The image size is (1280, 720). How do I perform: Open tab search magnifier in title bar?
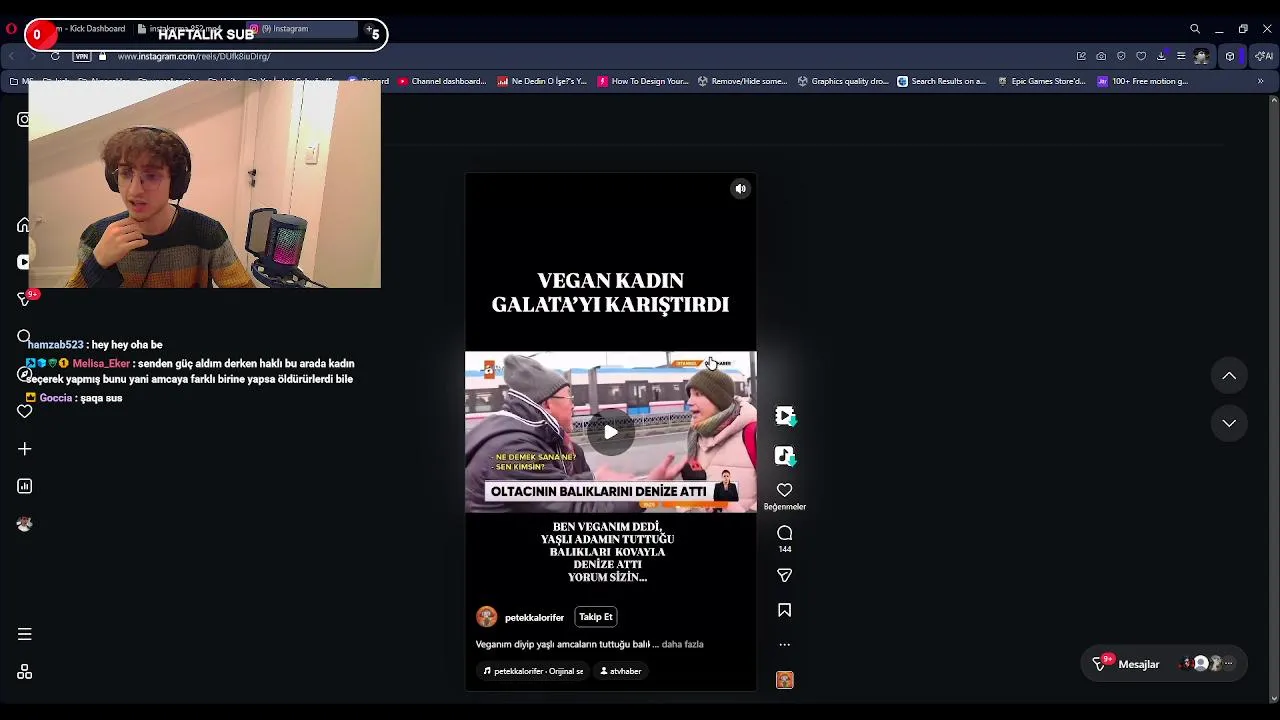pyautogui.click(x=1194, y=29)
